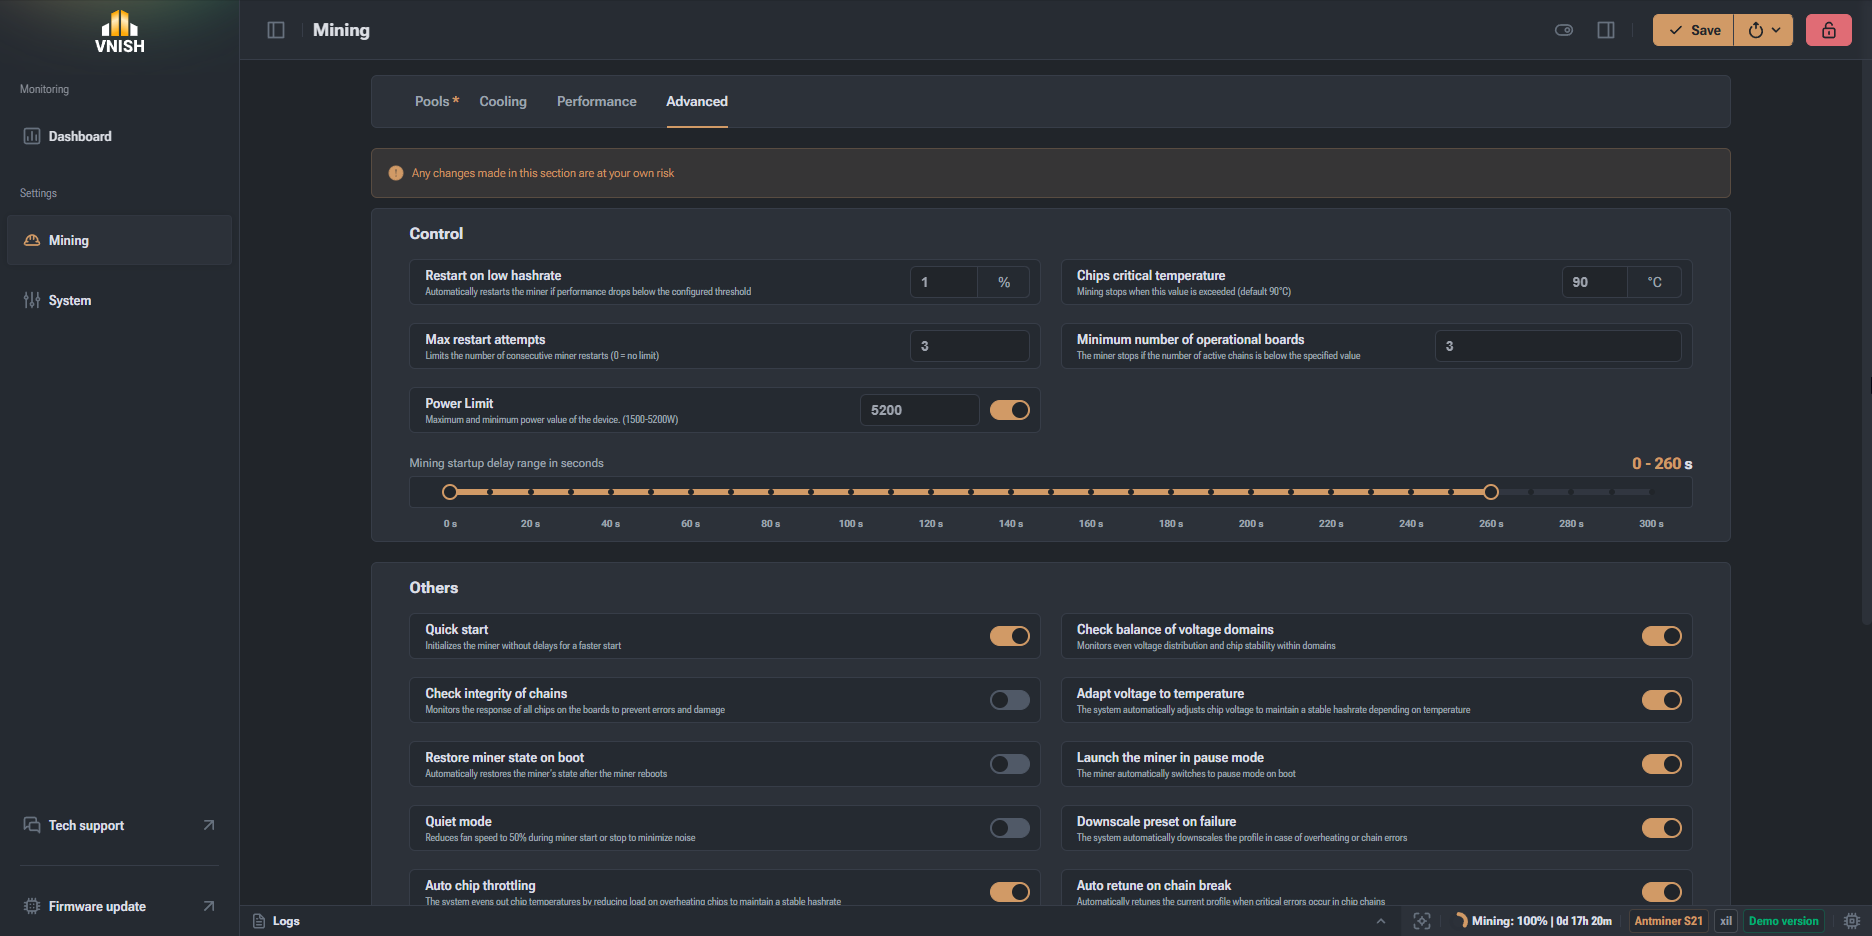Disable Downscale preset on failure
This screenshot has width=1872, height=936.
click(1662, 828)
